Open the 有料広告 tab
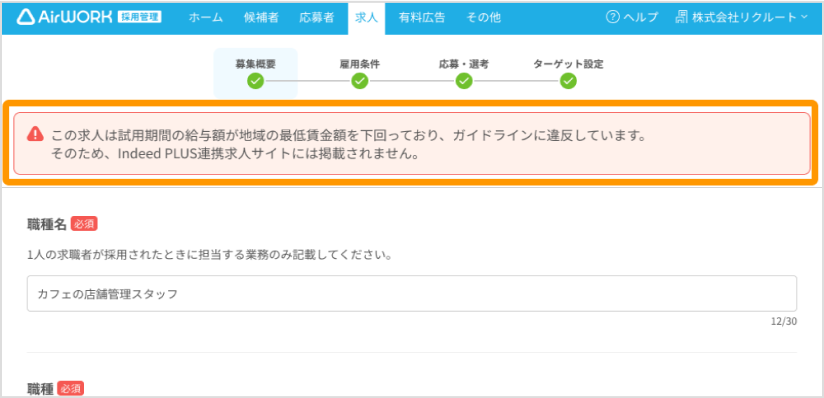The width and height of the screenshot is (824, 398). click(x=422, y=17)
